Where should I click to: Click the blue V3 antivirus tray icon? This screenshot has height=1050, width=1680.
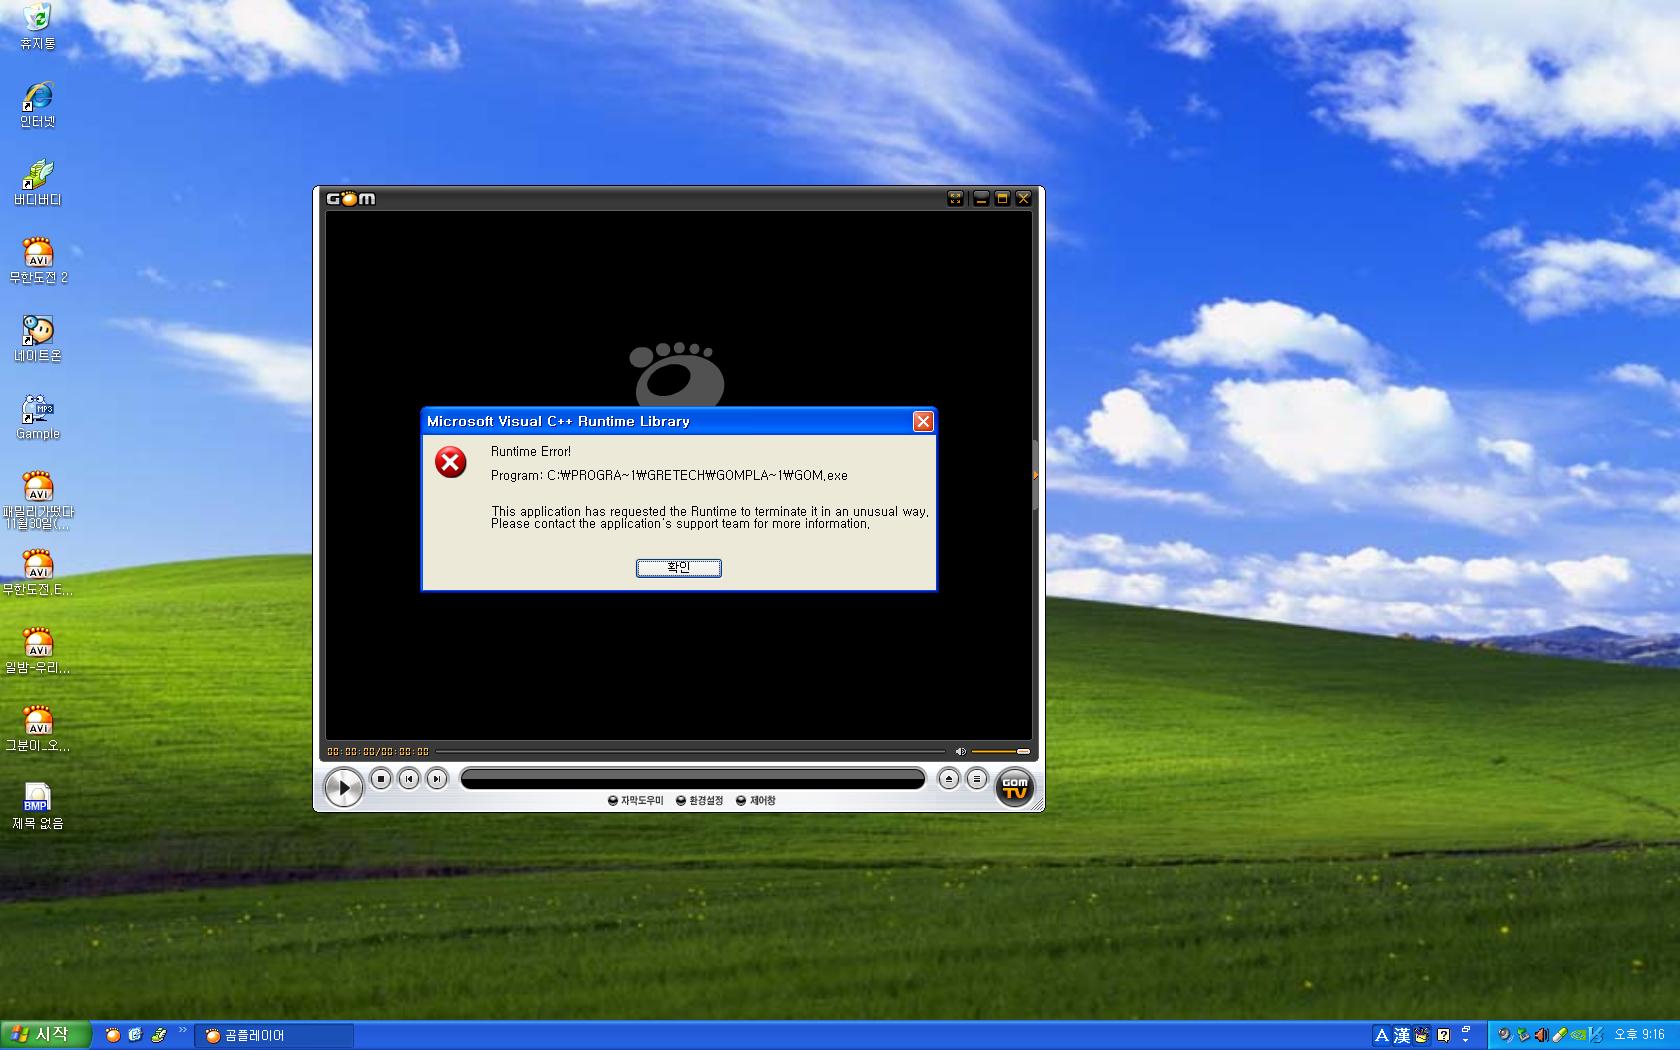click(1596, 1035)
